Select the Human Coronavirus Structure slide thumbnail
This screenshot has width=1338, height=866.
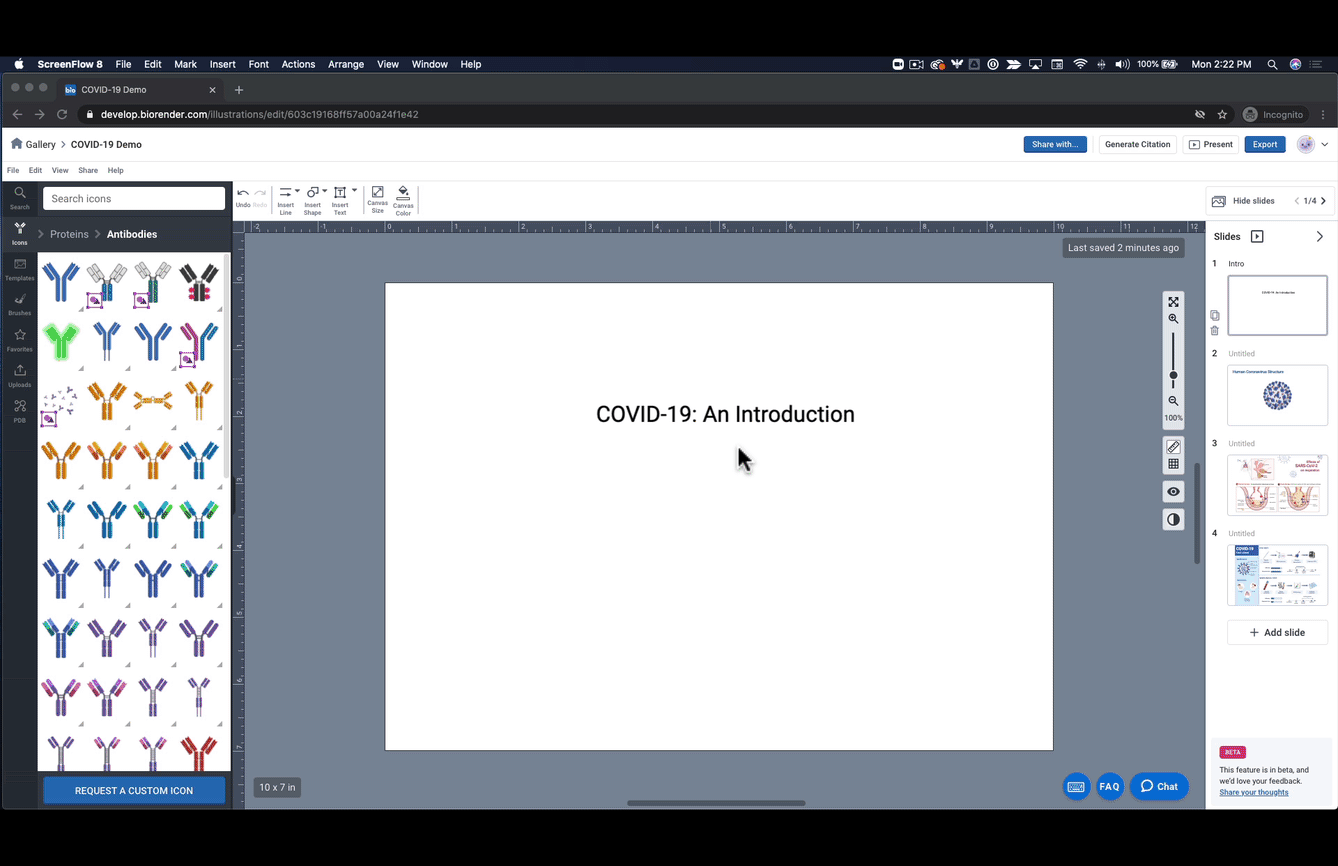click(x=1277, y=395)
